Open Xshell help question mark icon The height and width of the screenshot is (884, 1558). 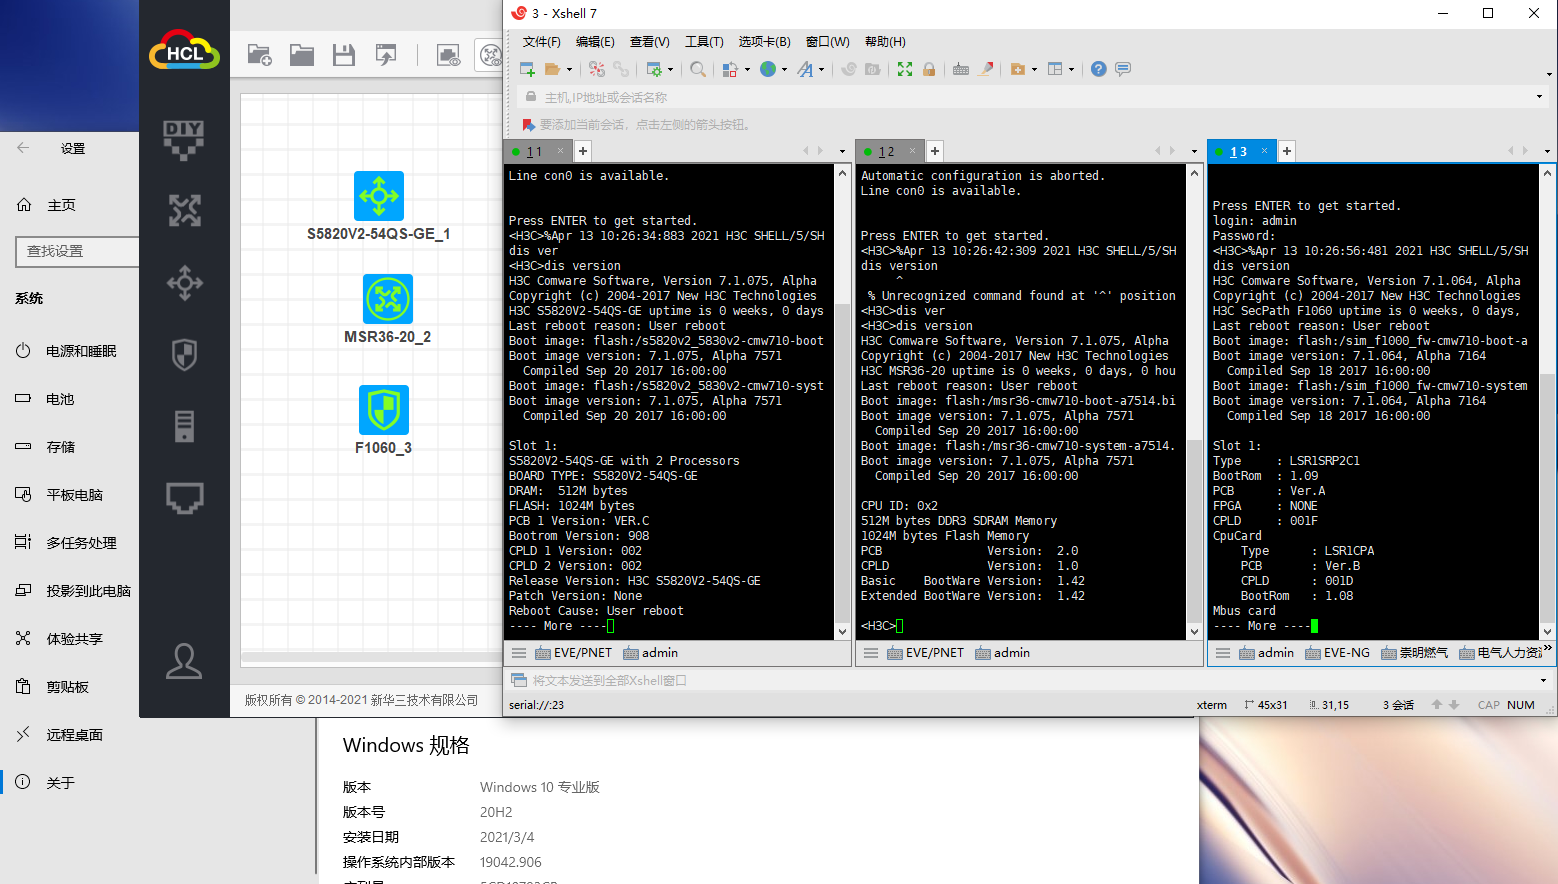pyautogui.click(x=1099, y=69)
